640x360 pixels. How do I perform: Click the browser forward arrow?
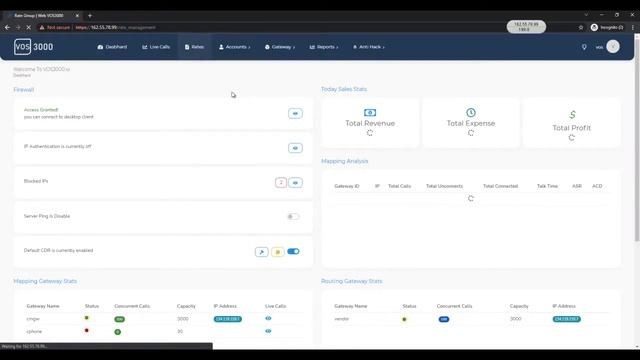pyautogui.click(x=18, y=27)
